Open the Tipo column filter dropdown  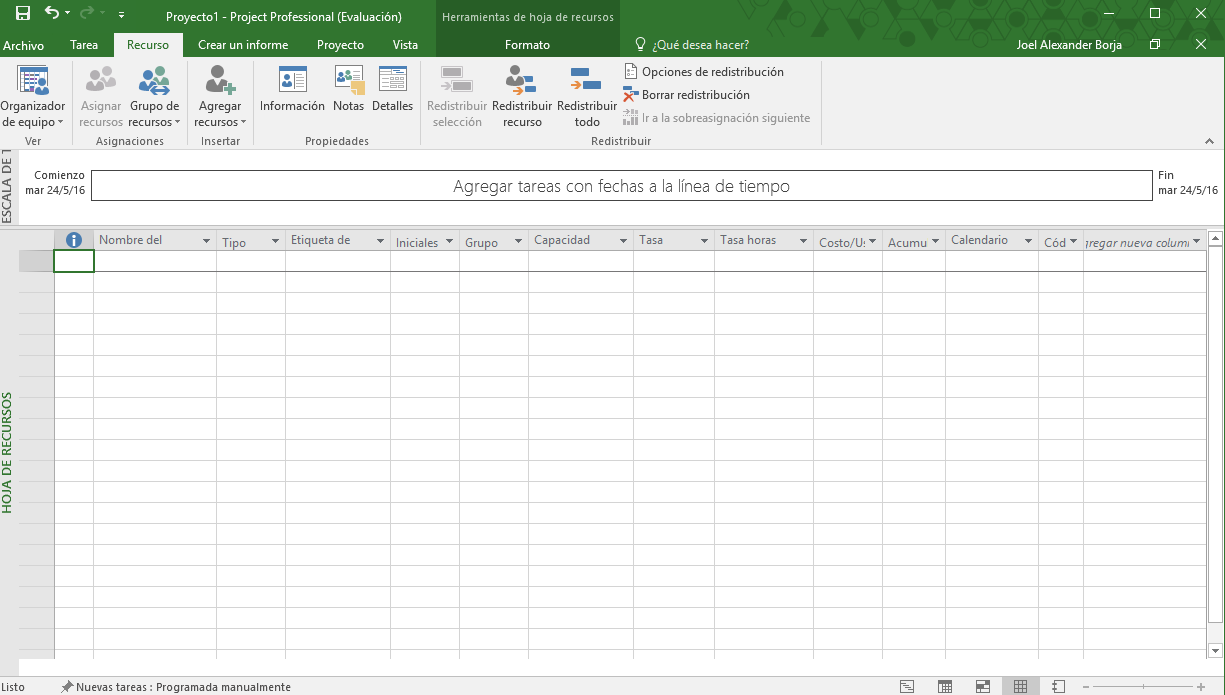tap(275, 242)
